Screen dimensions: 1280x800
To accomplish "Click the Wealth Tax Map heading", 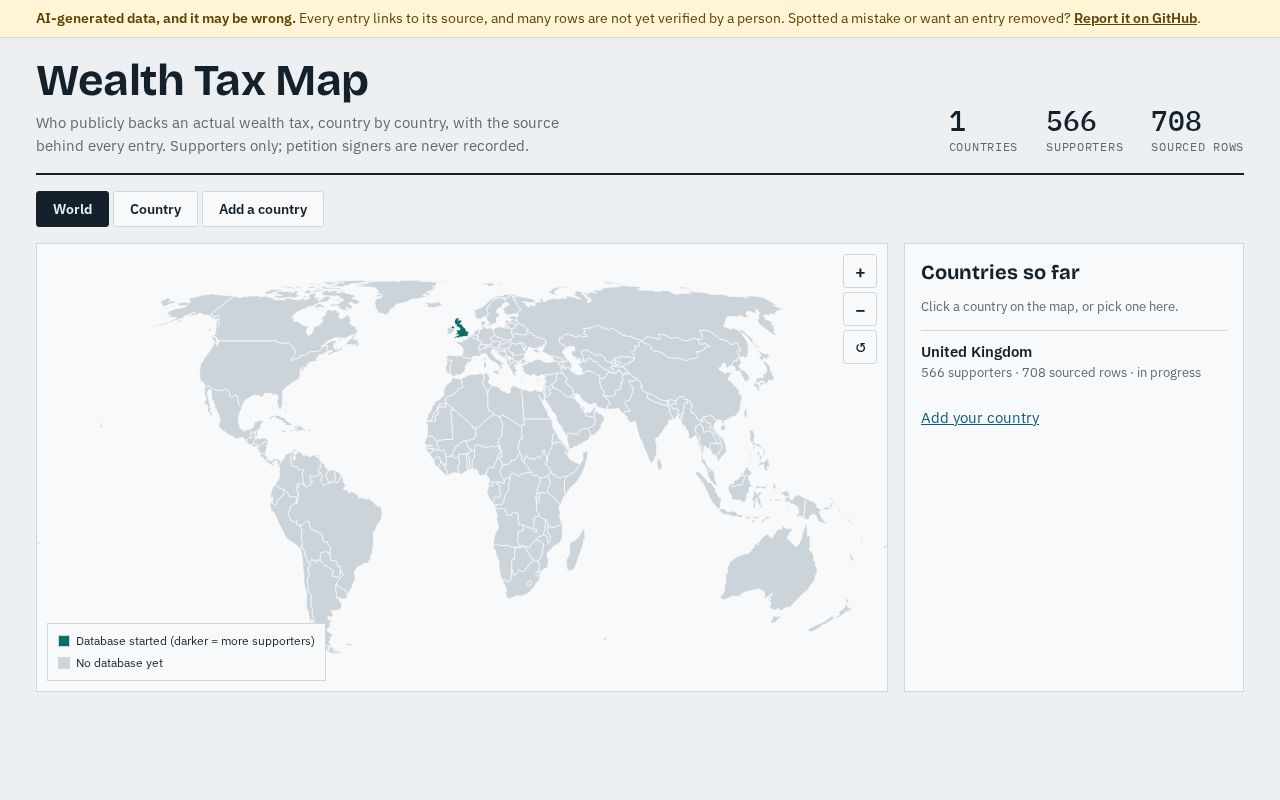I will tap(202, 80).
